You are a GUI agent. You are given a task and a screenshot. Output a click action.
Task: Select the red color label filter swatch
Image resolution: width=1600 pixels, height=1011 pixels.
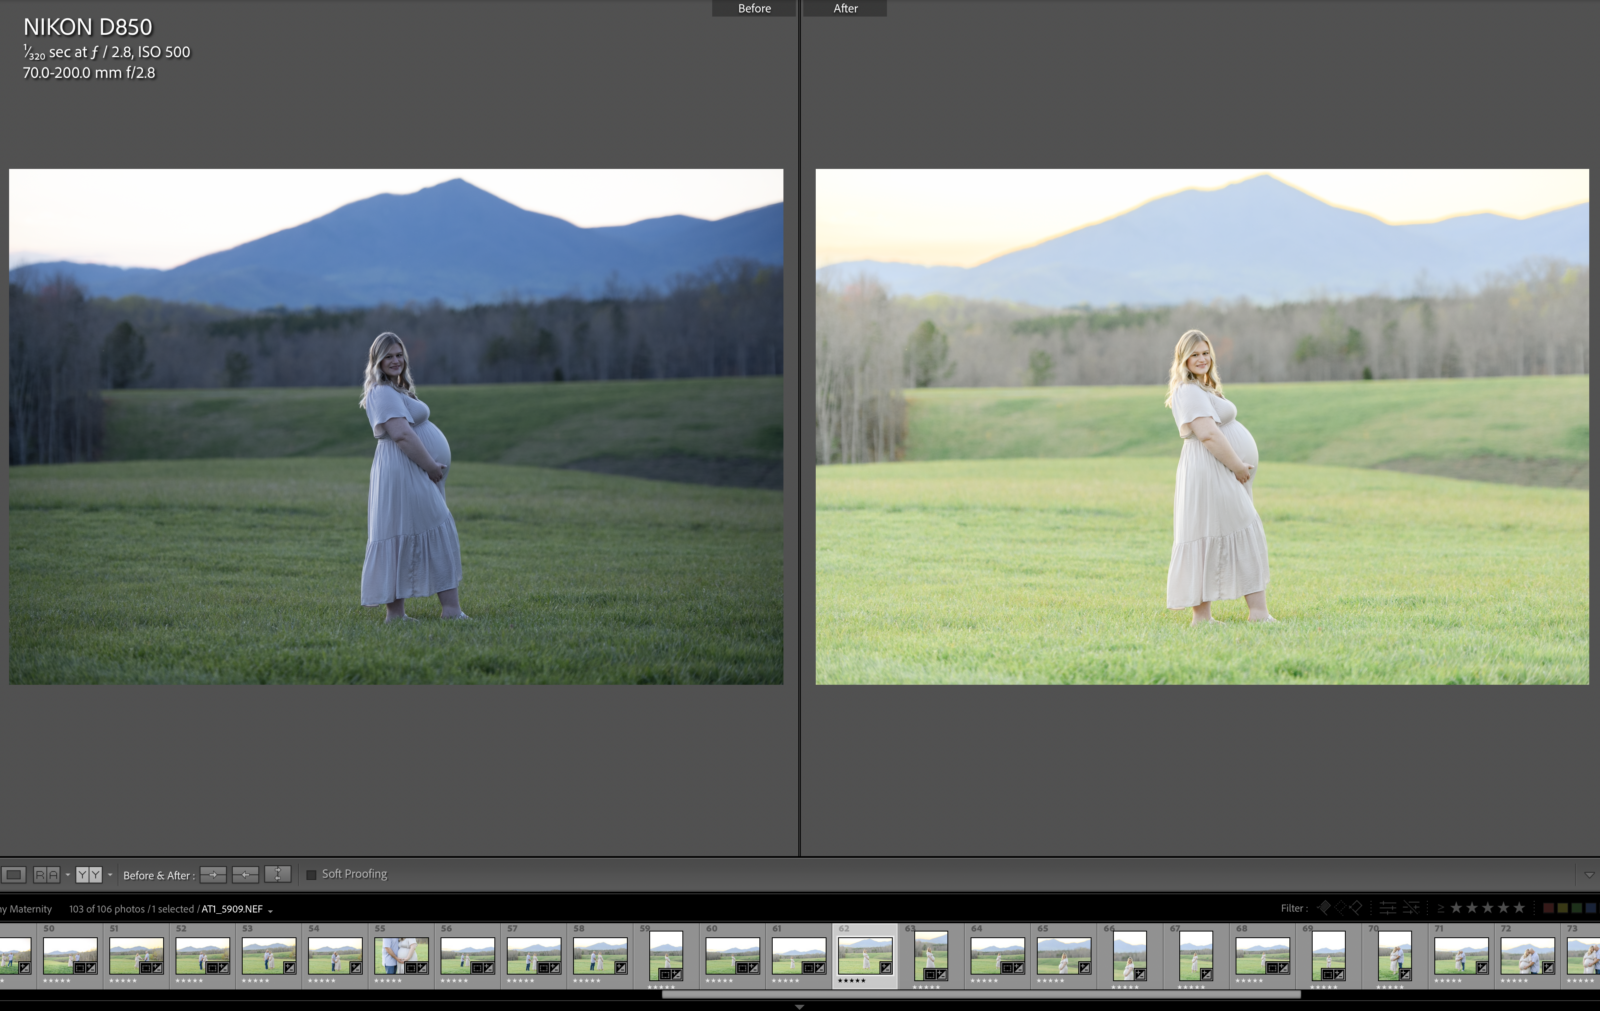pos(1548,908)
